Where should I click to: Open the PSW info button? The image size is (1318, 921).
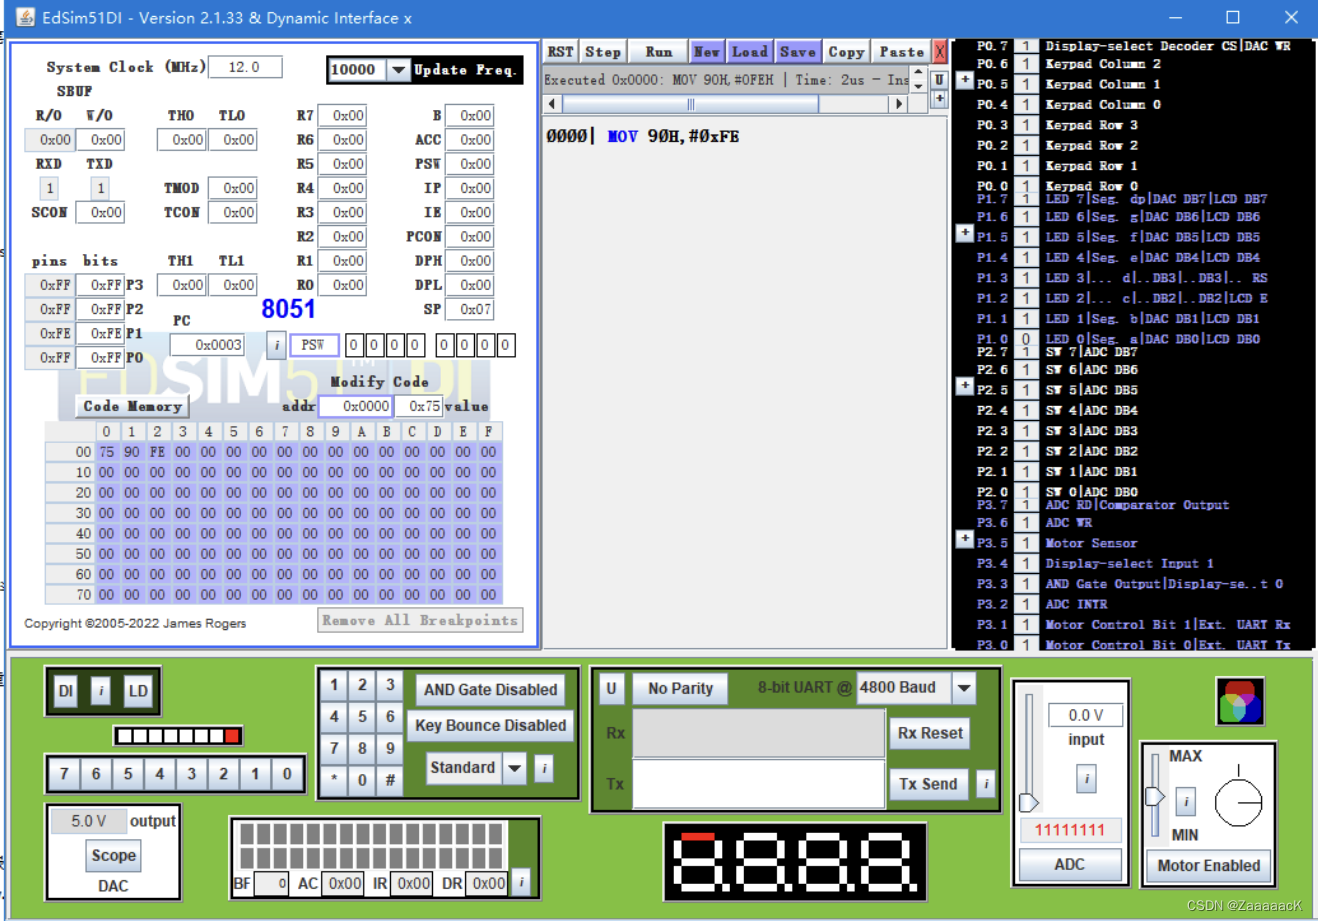tap(277, 345)
